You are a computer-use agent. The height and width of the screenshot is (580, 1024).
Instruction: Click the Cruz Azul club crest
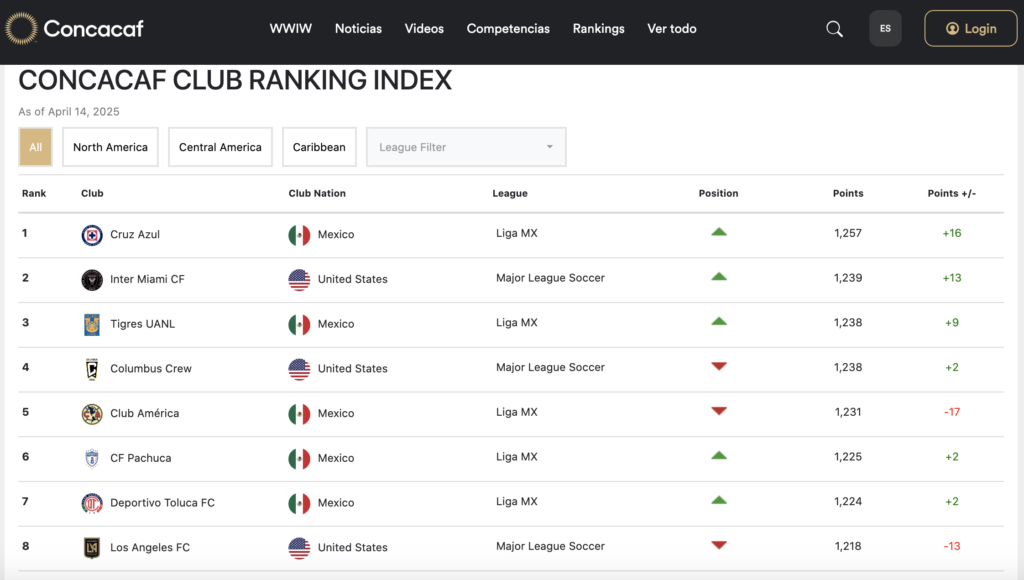92,235
